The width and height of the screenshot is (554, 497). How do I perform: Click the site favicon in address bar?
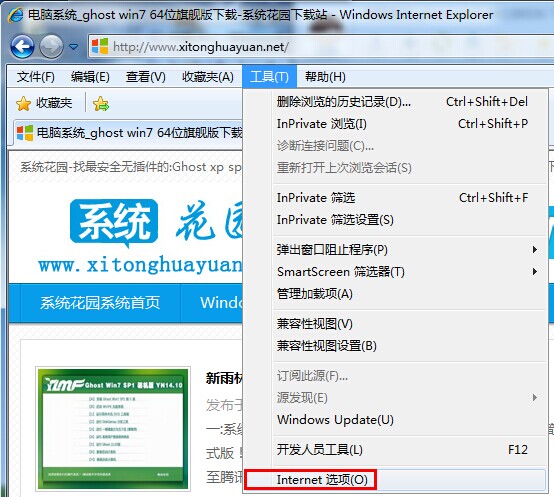[x=100, y=47]
